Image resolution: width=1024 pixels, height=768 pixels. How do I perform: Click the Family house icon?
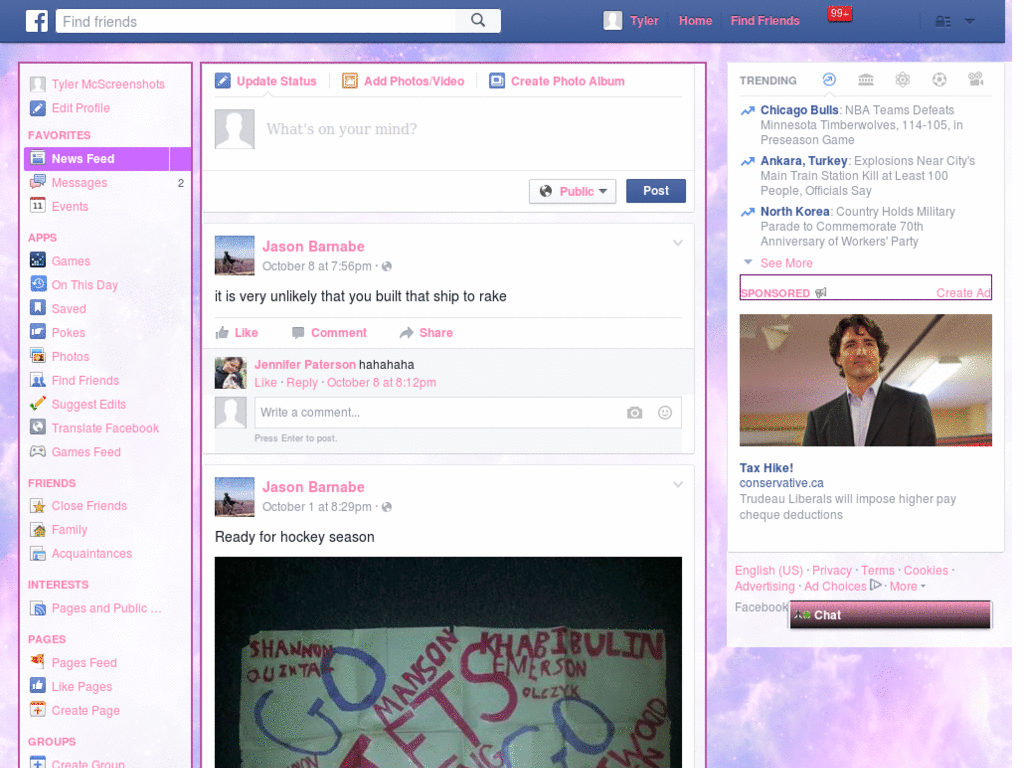(x=38, y=530)
